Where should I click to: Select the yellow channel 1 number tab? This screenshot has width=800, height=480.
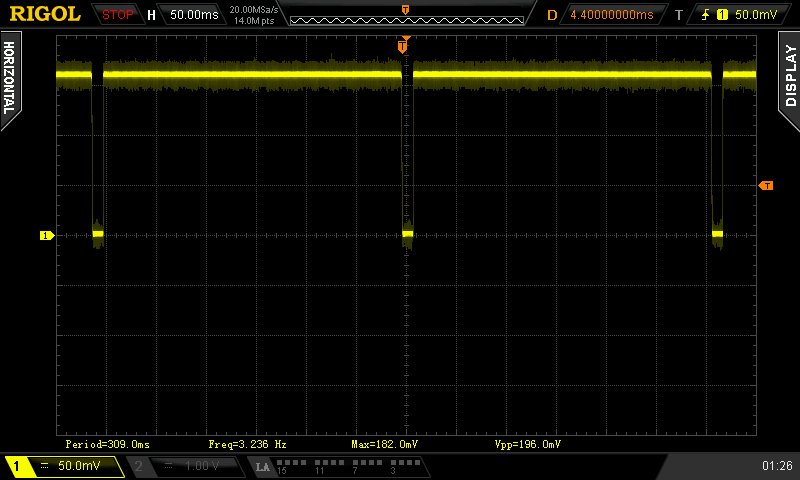[x=16, y=466]
